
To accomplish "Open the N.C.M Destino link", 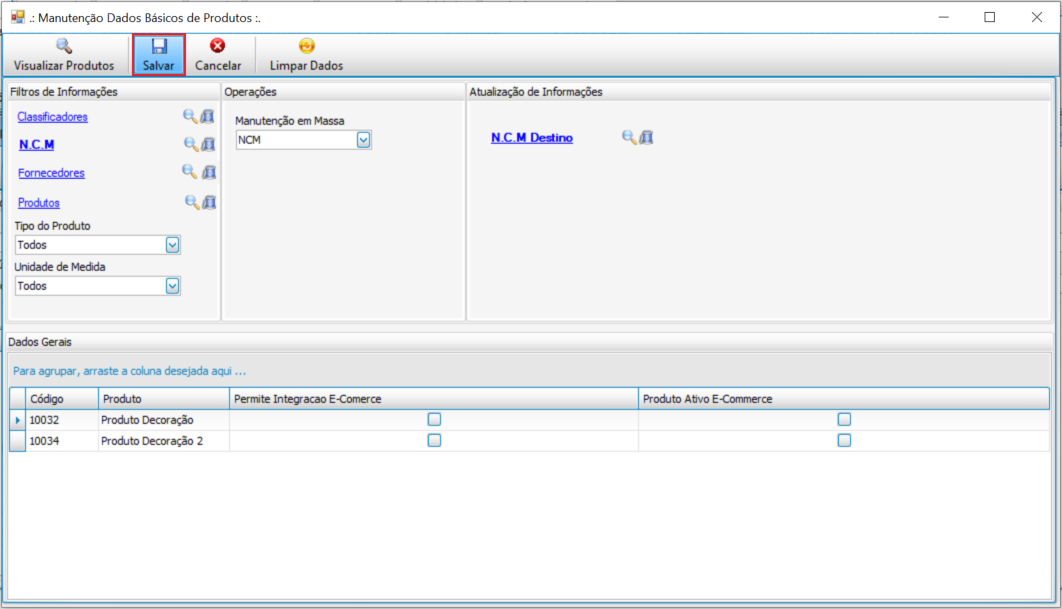I will click(532, 138).
